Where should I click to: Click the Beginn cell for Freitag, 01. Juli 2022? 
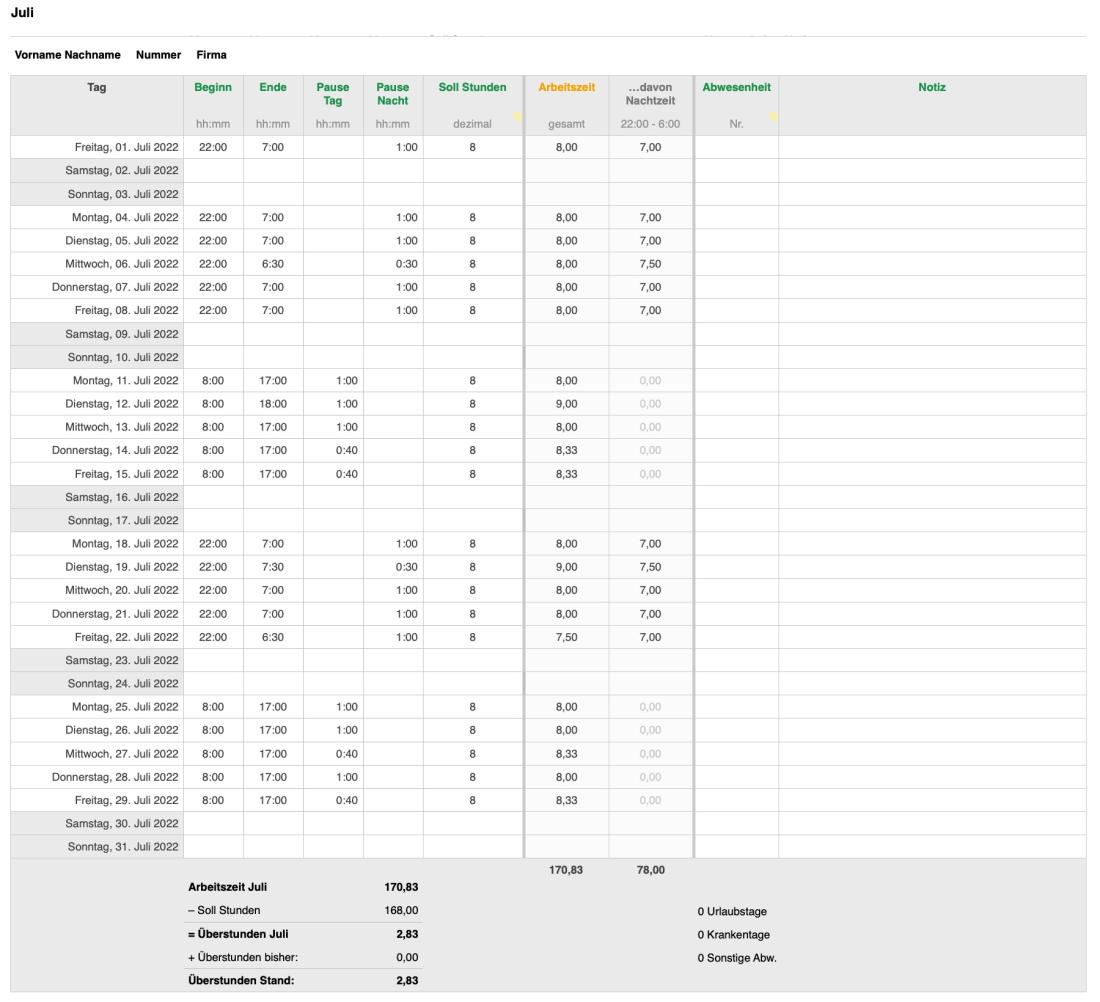point(213,147)
